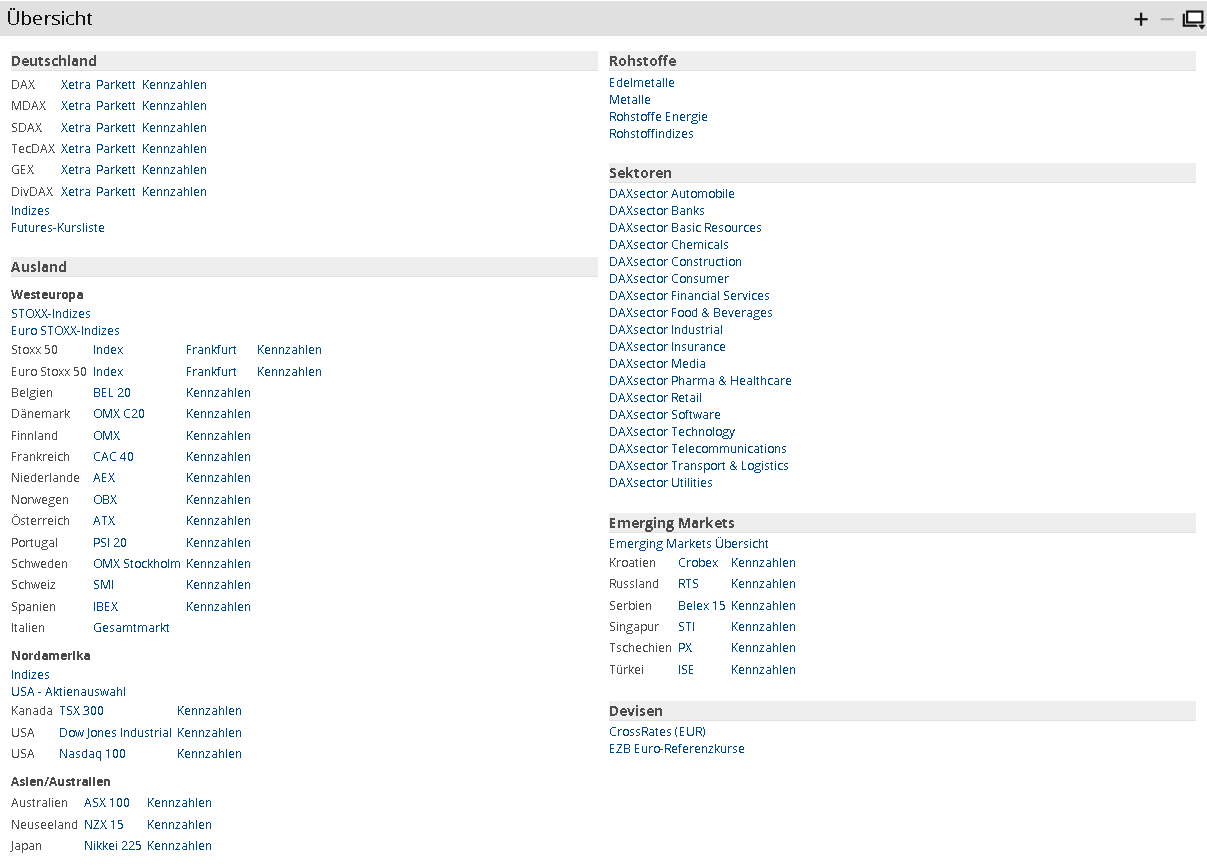
Task: Open EZB Euro-Referenzkurse link
Action: coord(676,749)
